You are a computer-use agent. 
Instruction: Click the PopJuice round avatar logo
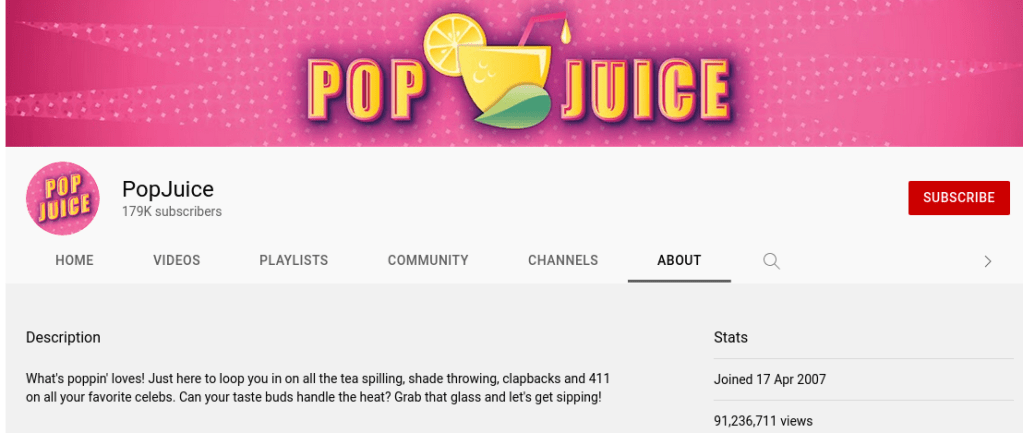point(63,198)
